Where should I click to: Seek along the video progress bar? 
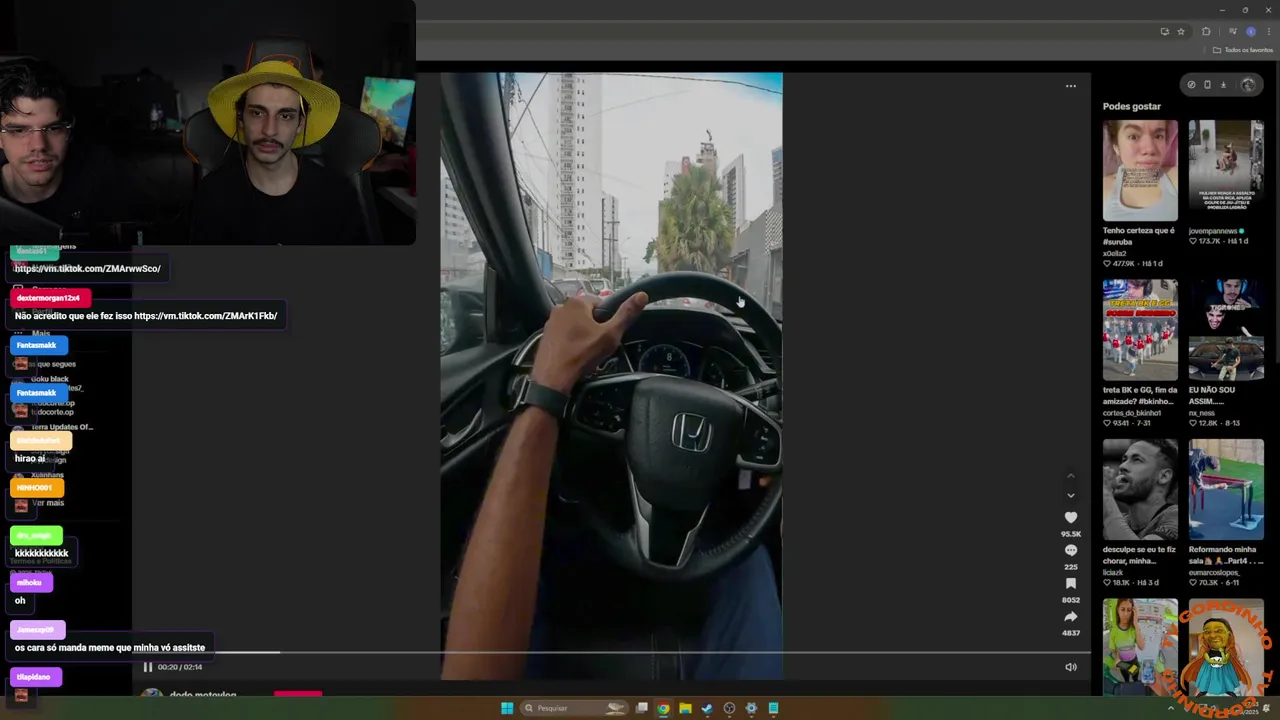(x=612, y=653)
